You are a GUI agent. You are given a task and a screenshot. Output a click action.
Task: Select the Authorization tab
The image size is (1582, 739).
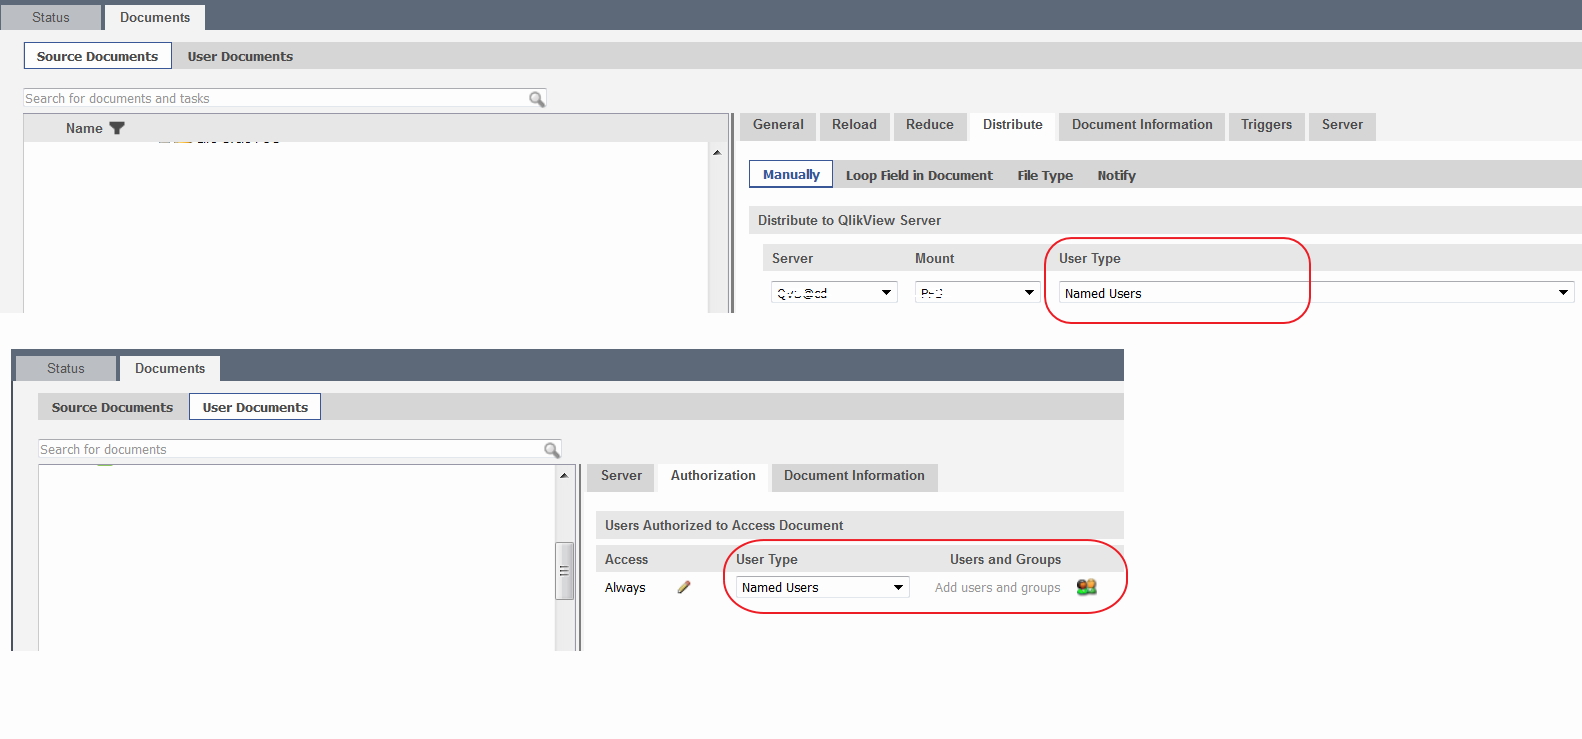point(713,476)
